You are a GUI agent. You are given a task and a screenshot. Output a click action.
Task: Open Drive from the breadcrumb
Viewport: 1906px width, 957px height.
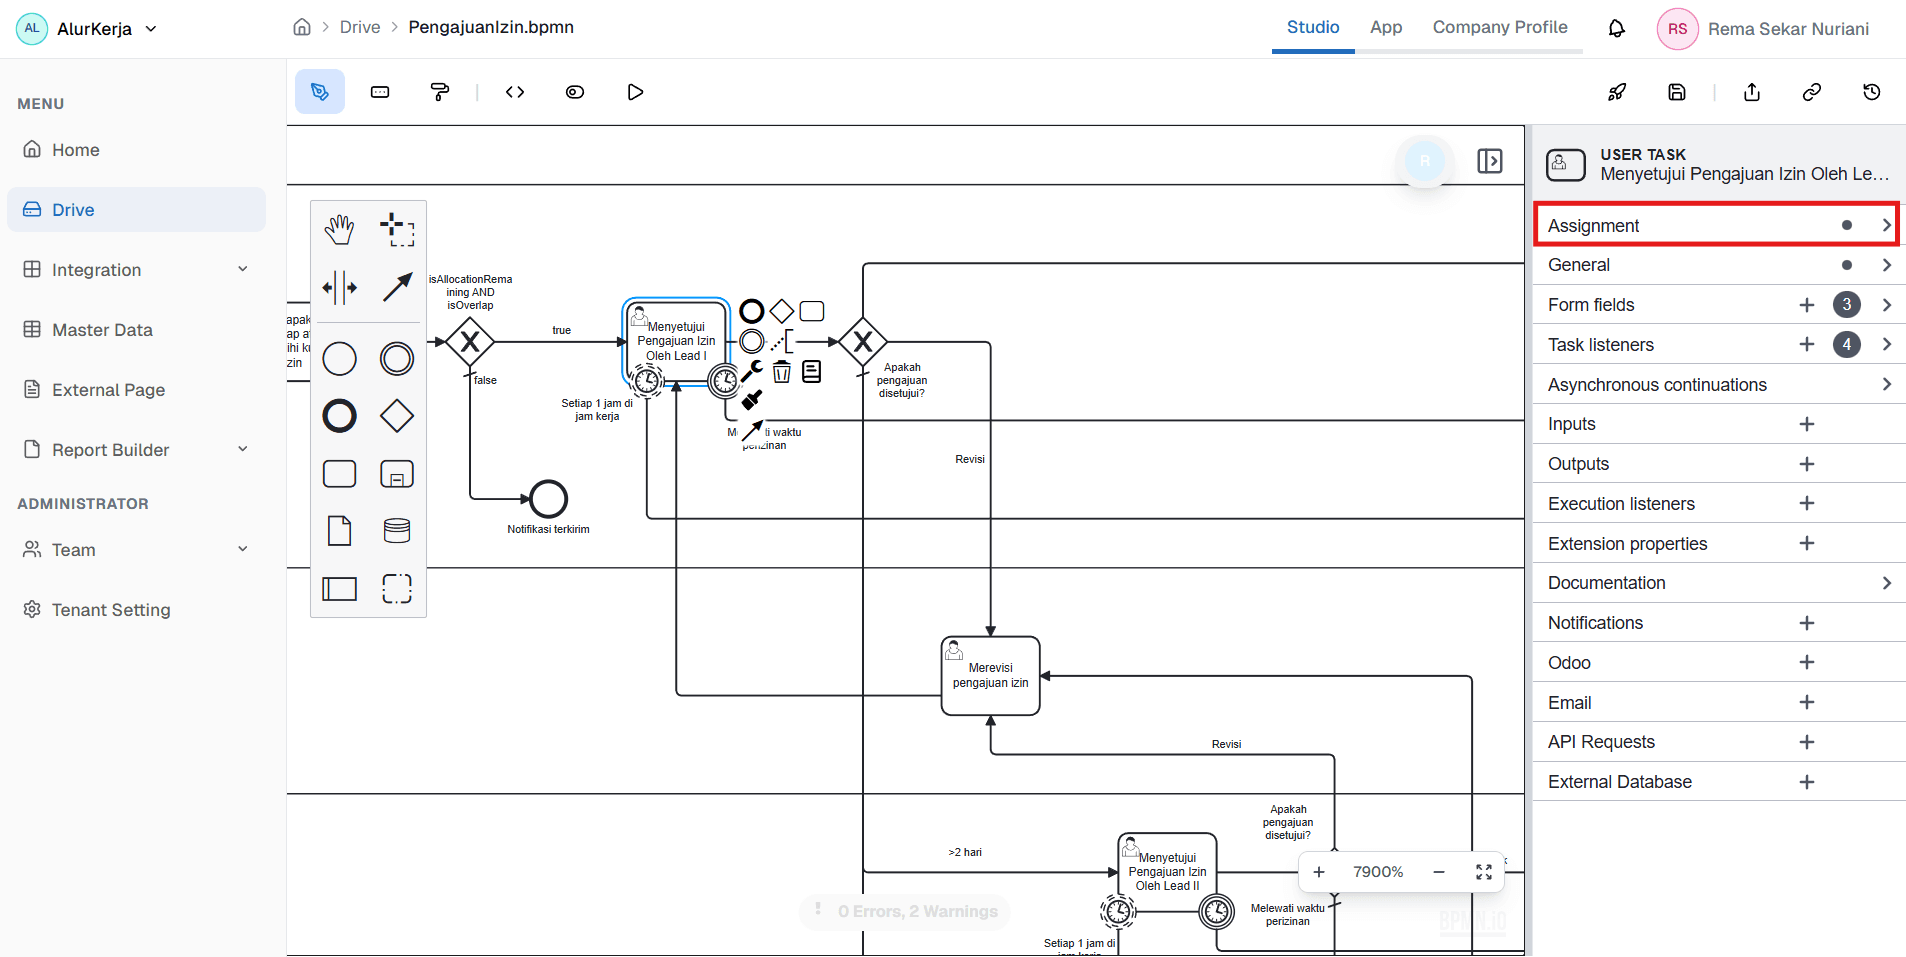click(359, 27)
